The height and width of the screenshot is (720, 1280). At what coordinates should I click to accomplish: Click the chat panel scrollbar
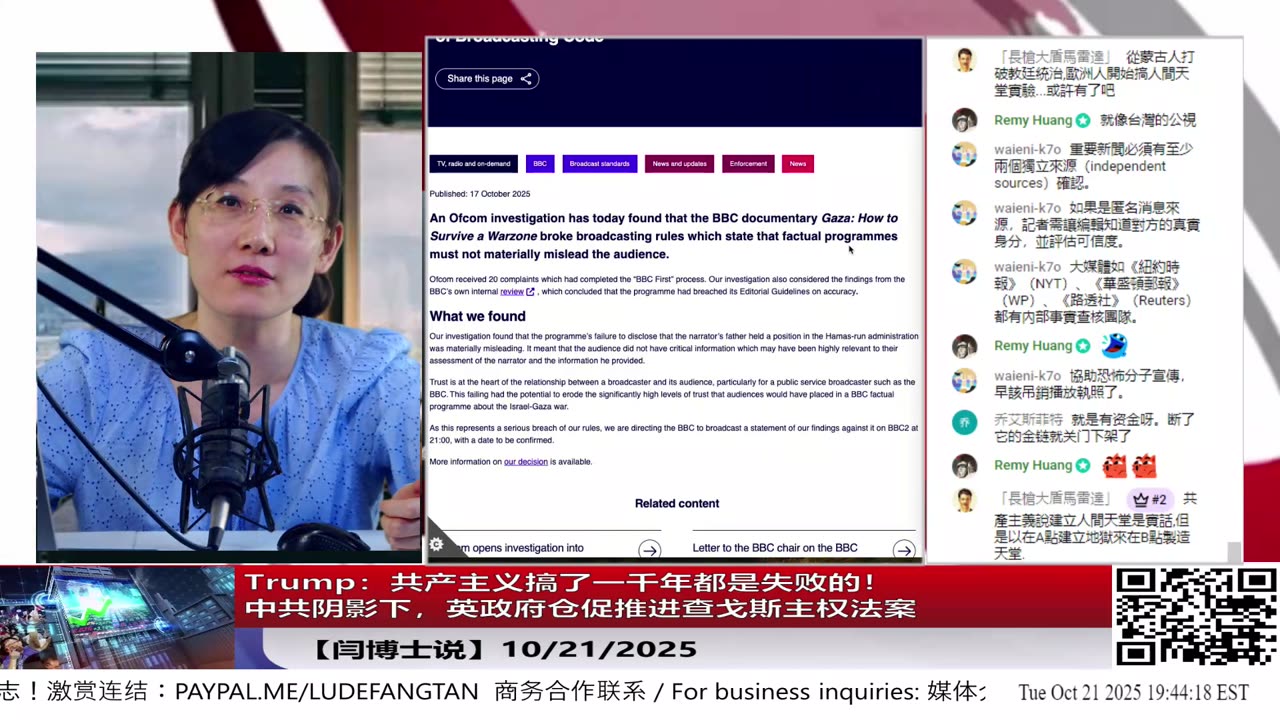tap(1234, 551)
